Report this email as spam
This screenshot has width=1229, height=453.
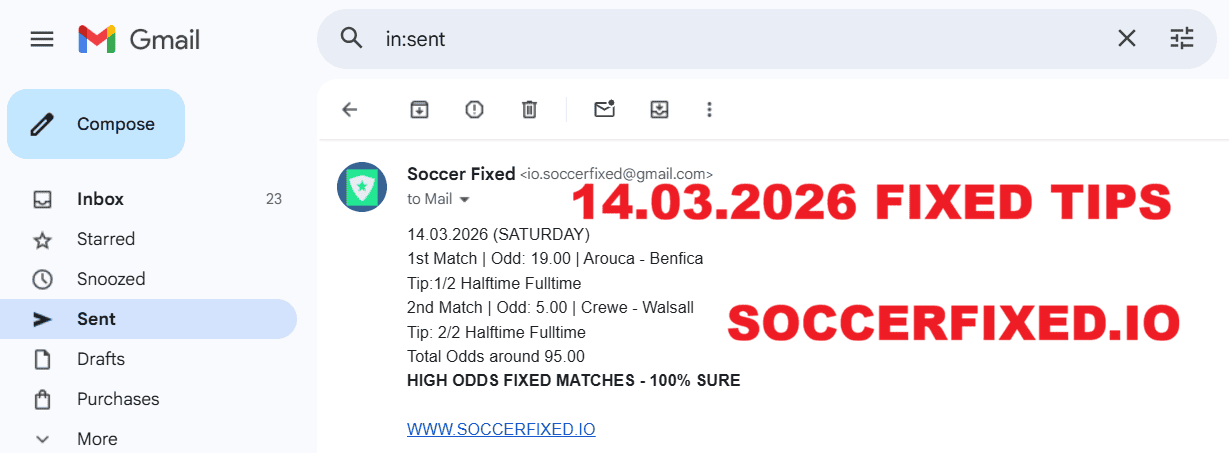(474, 110)
